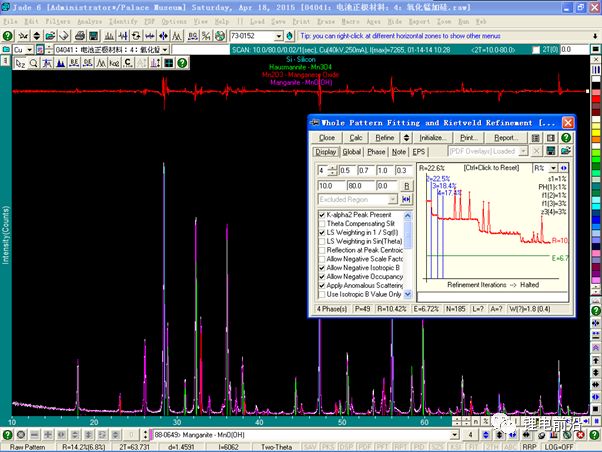This screenshot has height=452, width=602.
Task: Click the open folder icon in main toolbar
Action: [50, 36]
